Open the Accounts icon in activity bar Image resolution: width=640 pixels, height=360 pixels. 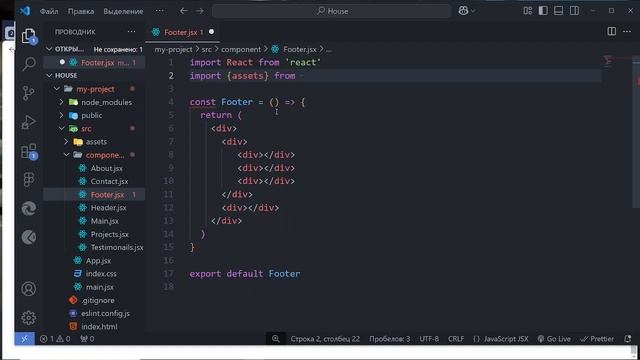(29, 289)
